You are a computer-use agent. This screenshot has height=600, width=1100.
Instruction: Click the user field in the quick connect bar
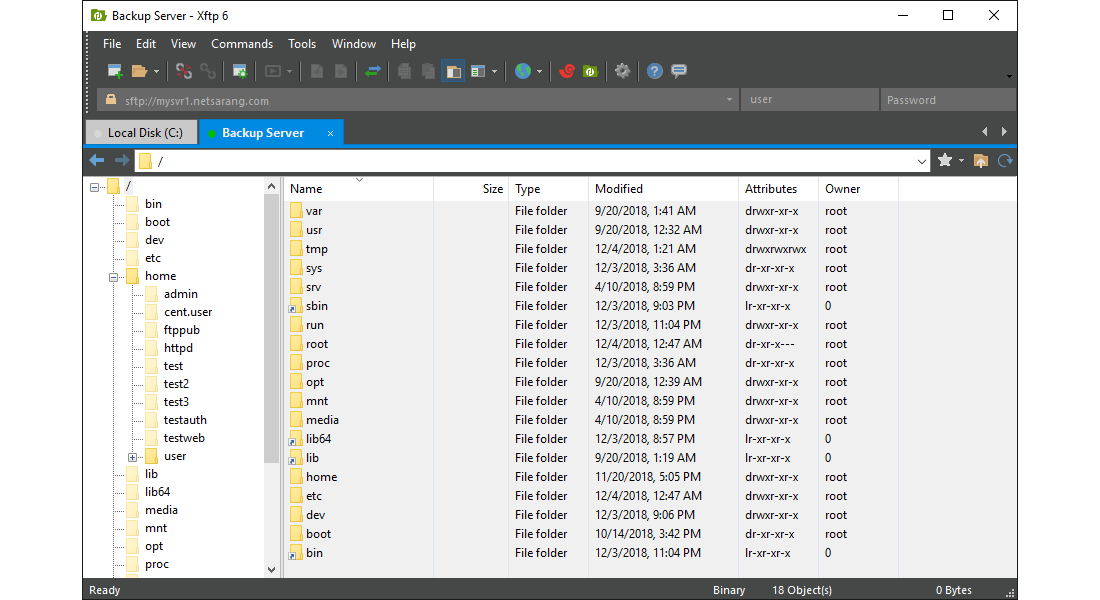click(x=810, y=100)
